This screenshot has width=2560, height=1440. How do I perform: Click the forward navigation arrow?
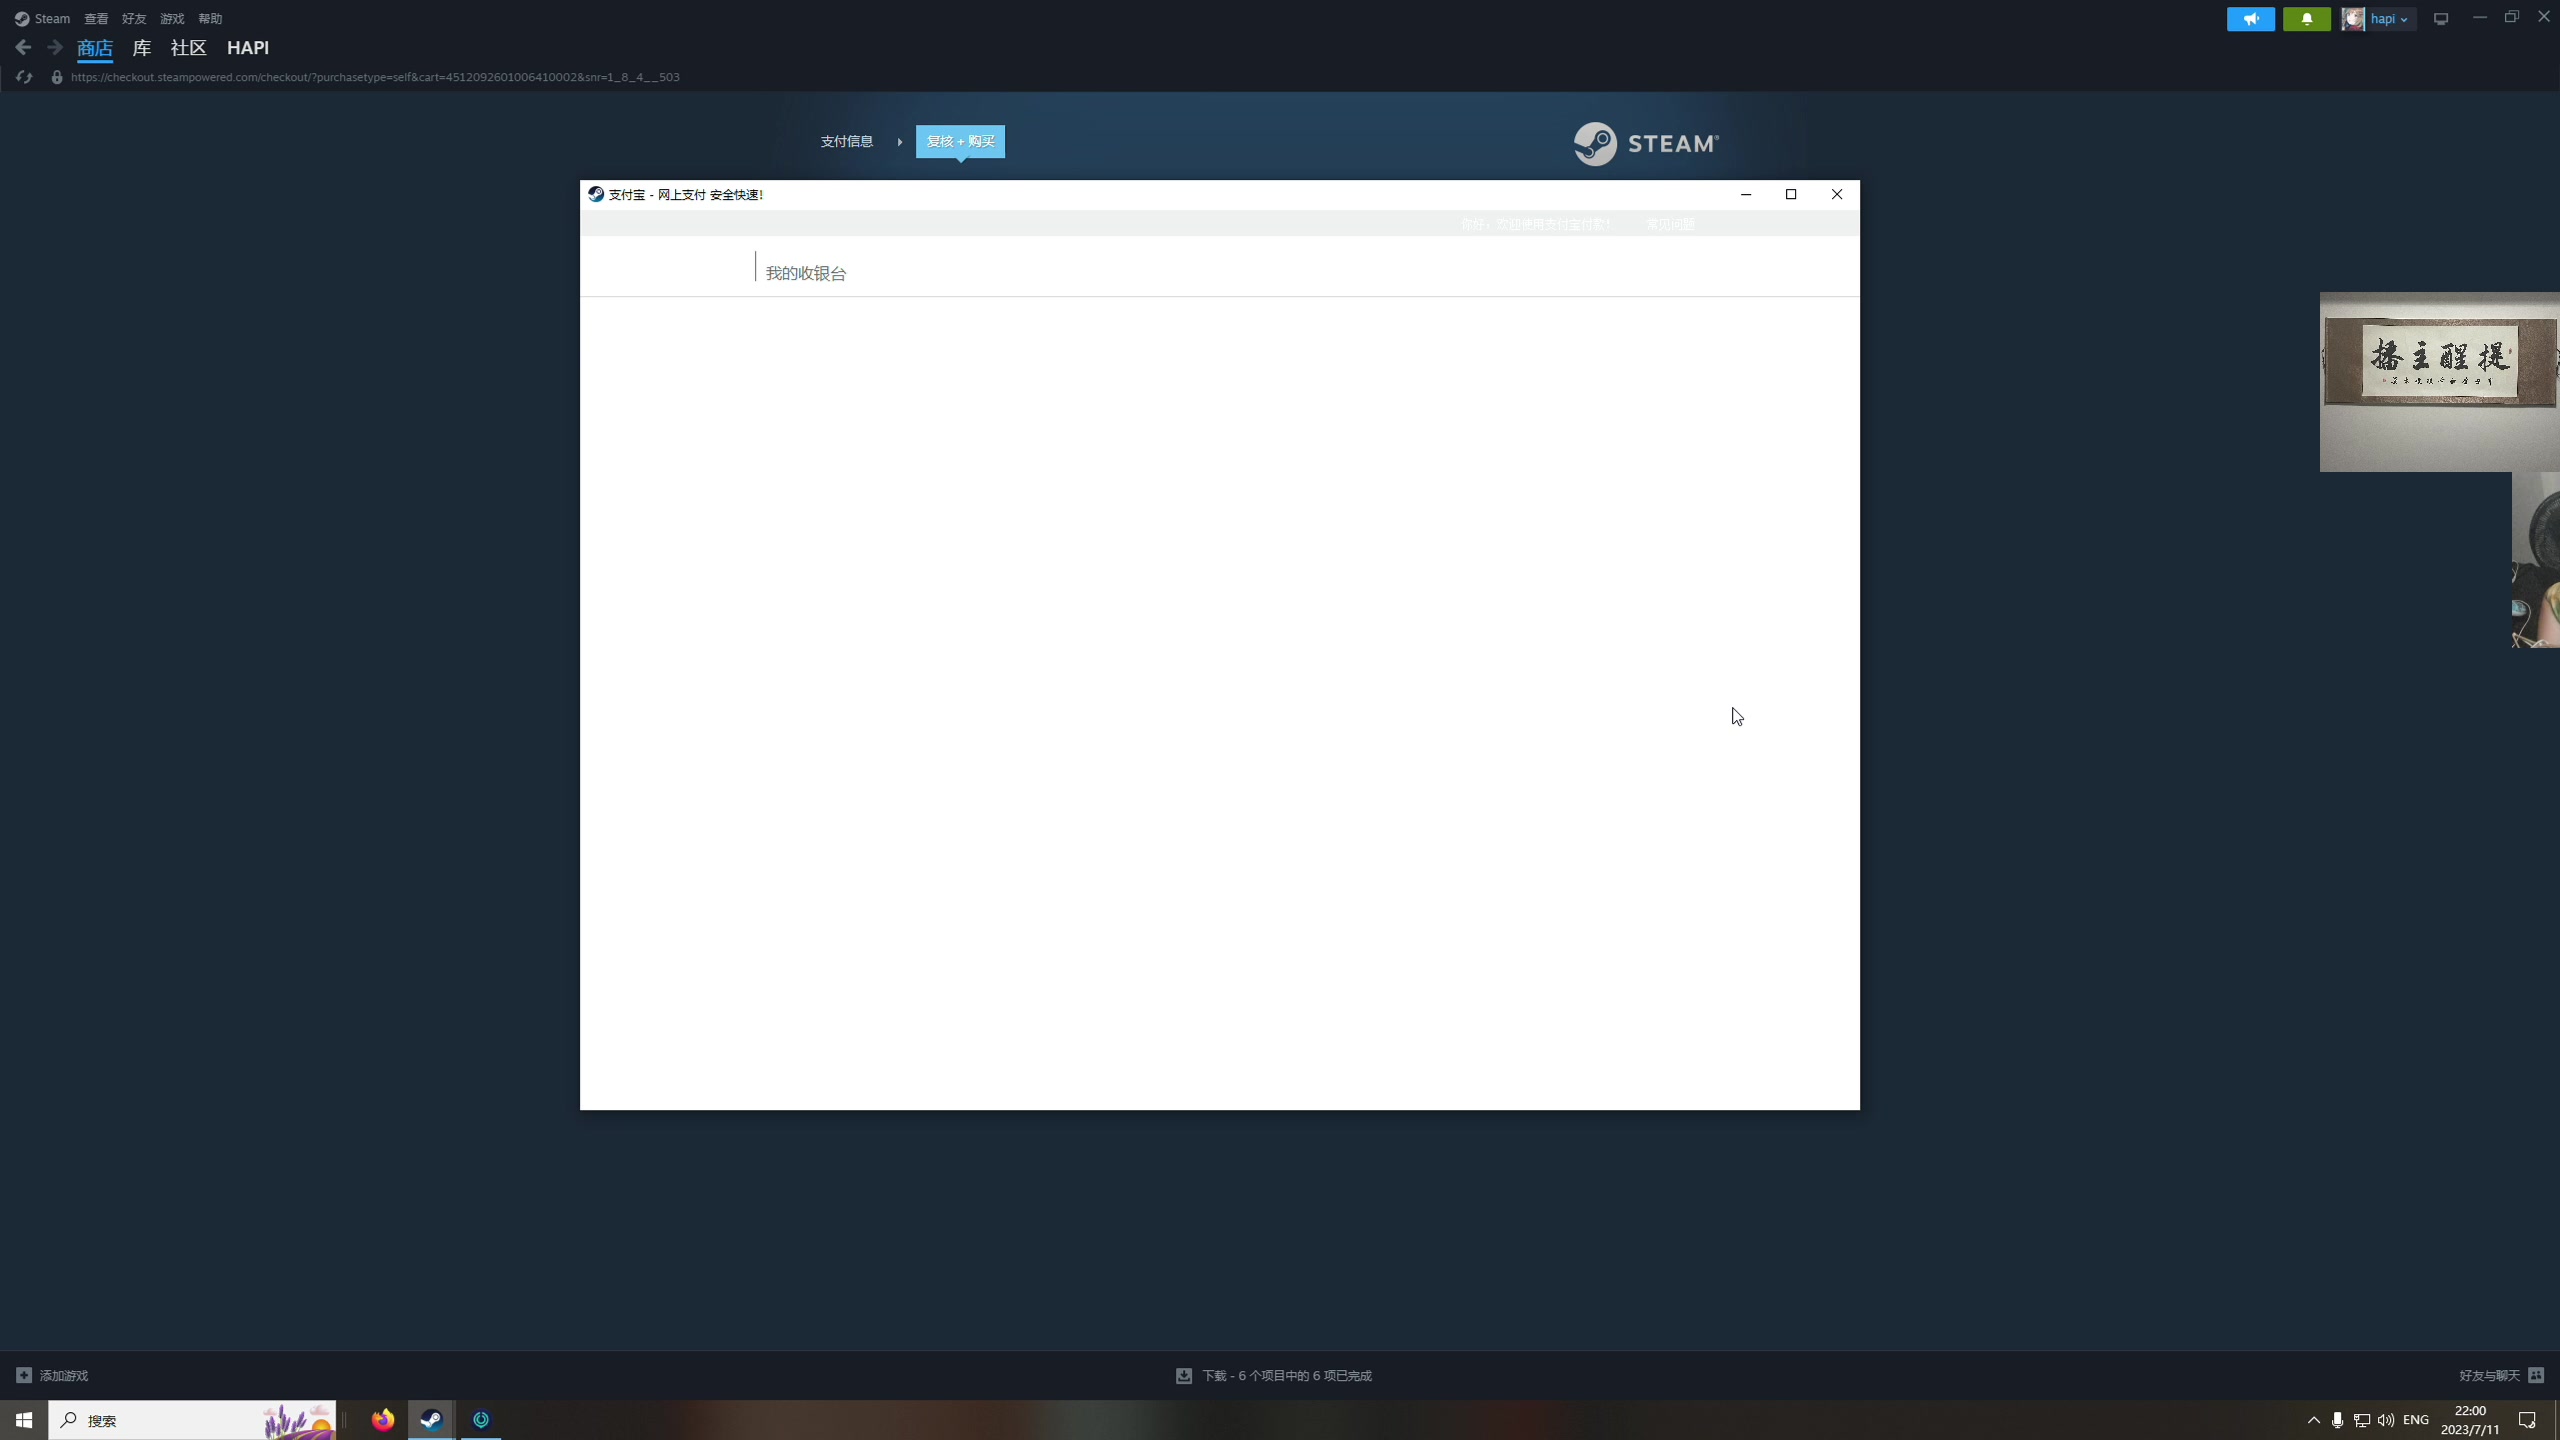[x=55, y=47]
